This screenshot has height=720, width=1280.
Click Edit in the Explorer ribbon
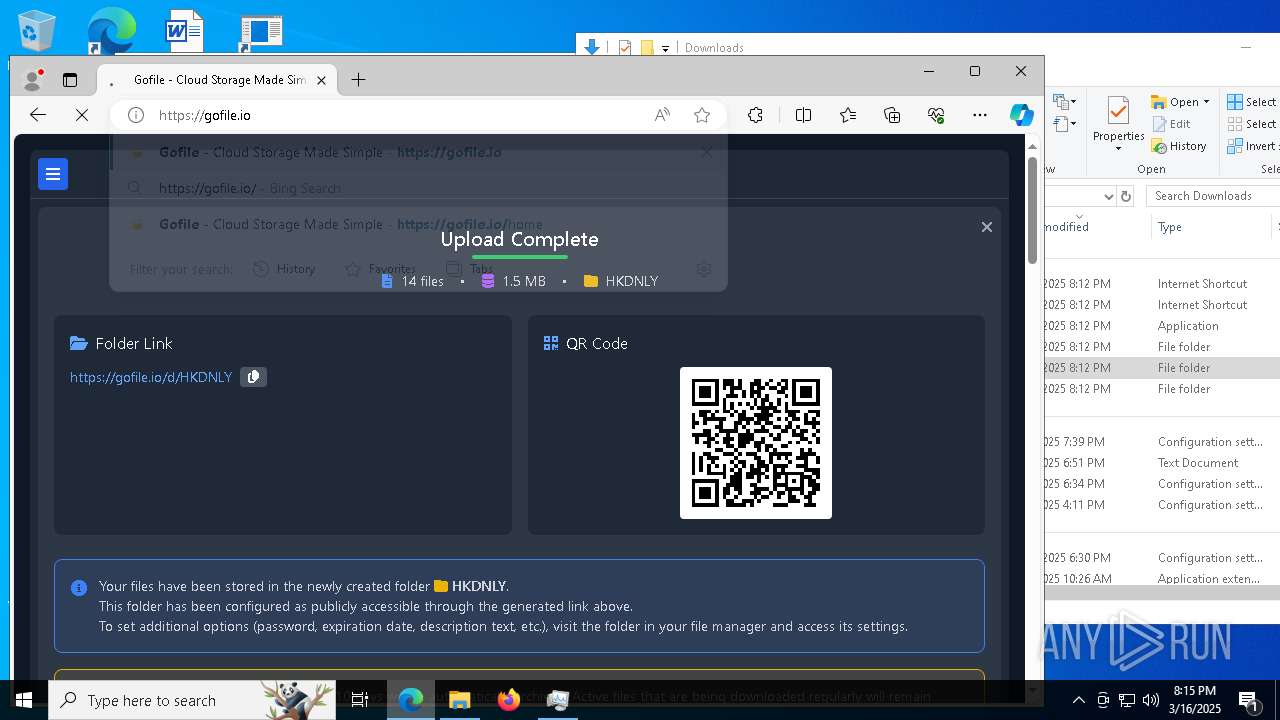coord(1171,124)
